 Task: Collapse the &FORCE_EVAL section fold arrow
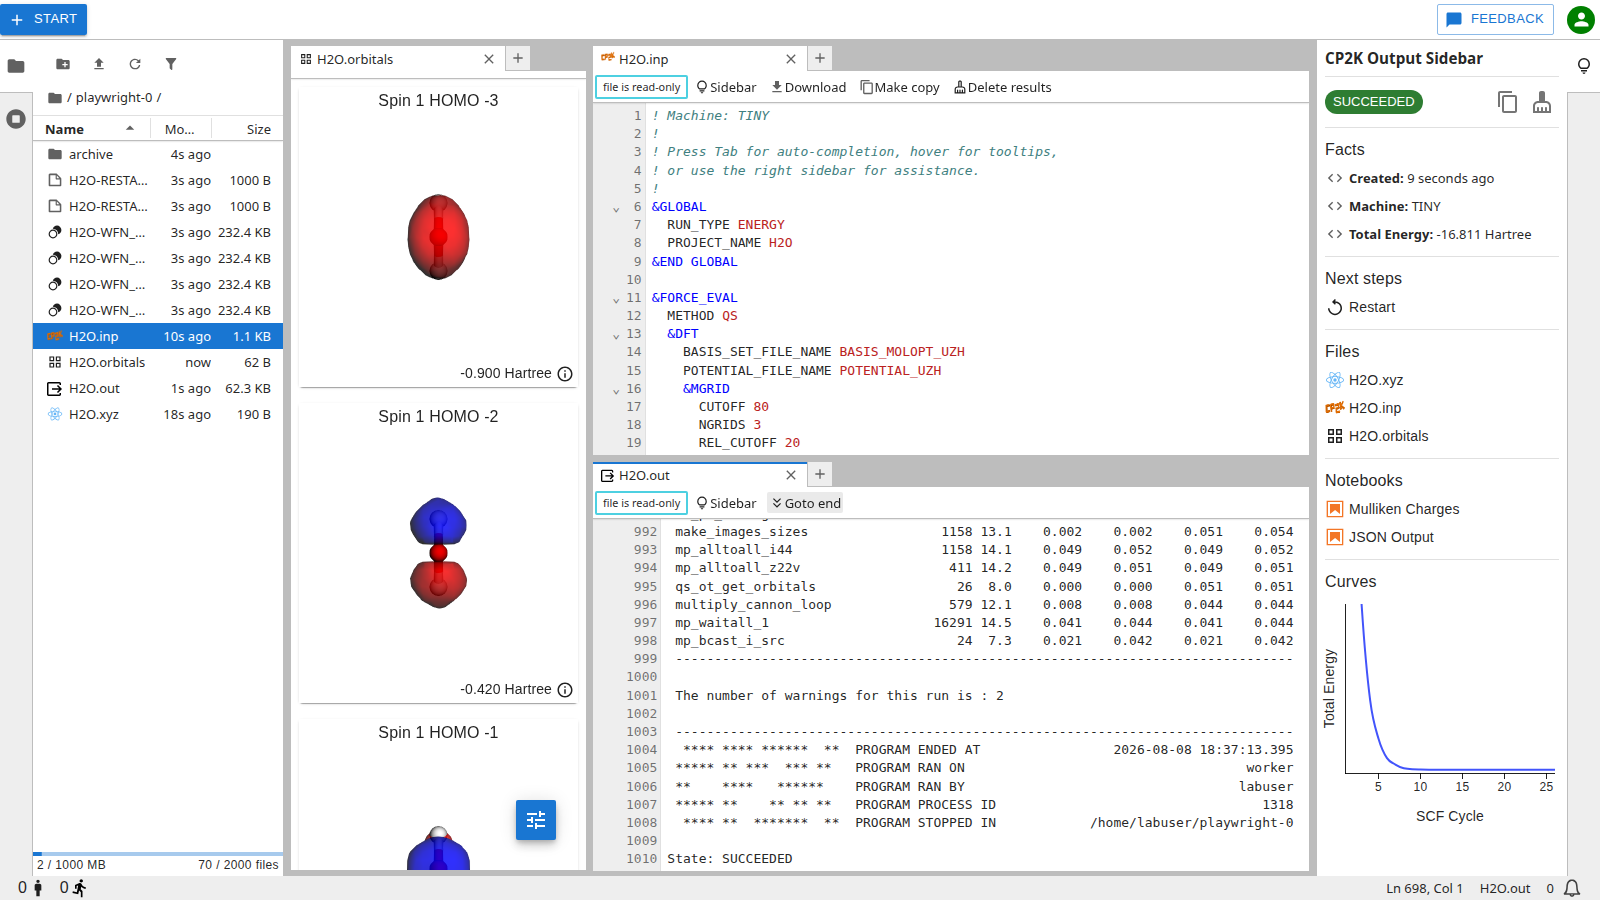616,299
